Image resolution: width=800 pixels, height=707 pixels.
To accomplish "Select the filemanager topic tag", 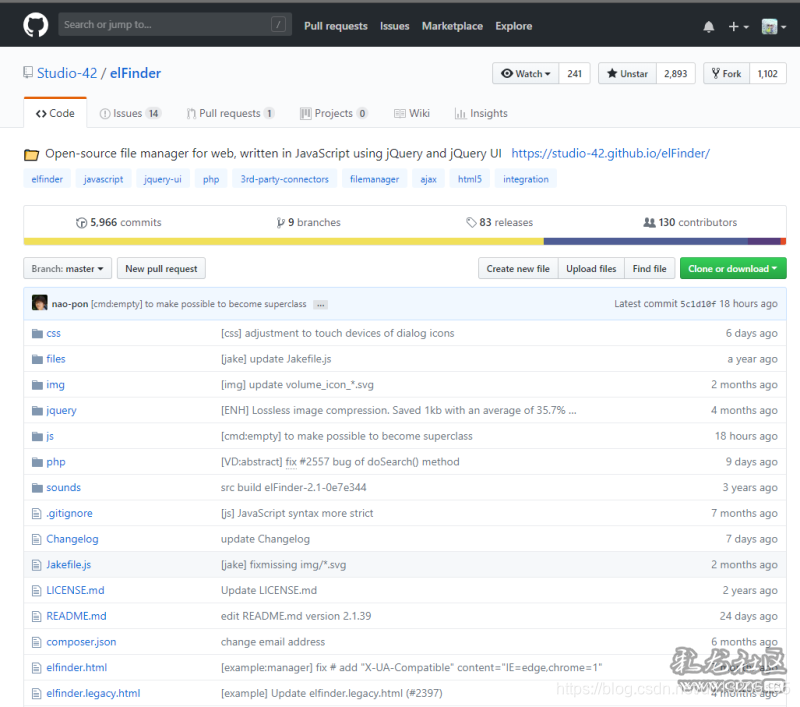I will click(x=374, y=179).
